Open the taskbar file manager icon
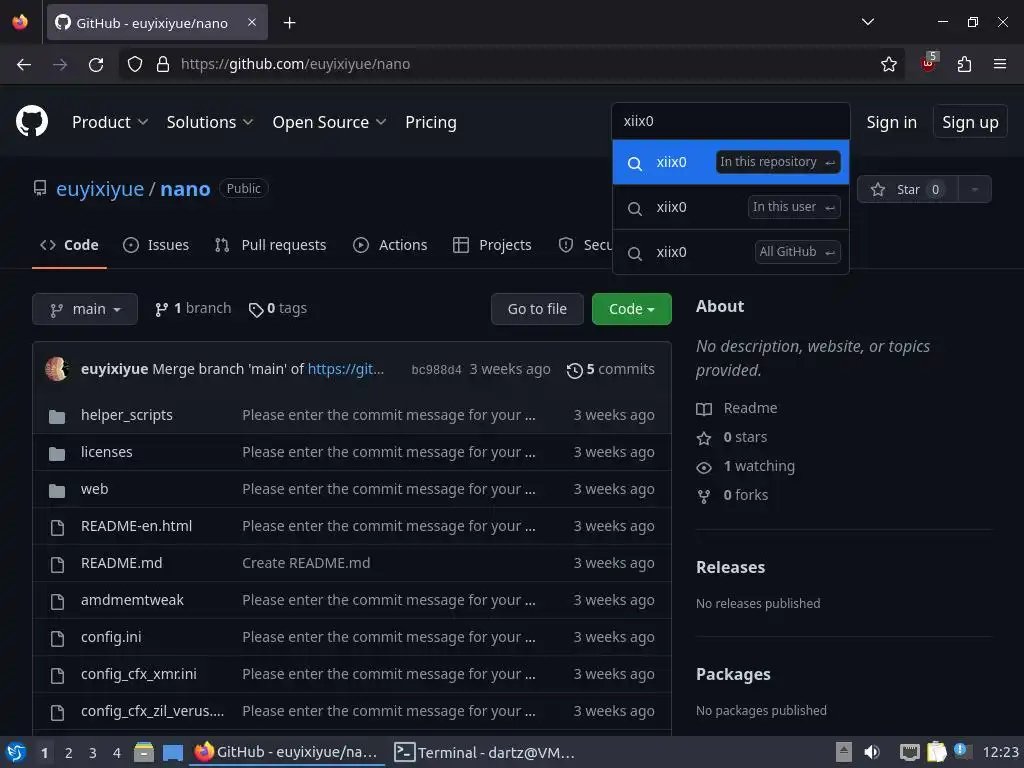 (144, 752)
